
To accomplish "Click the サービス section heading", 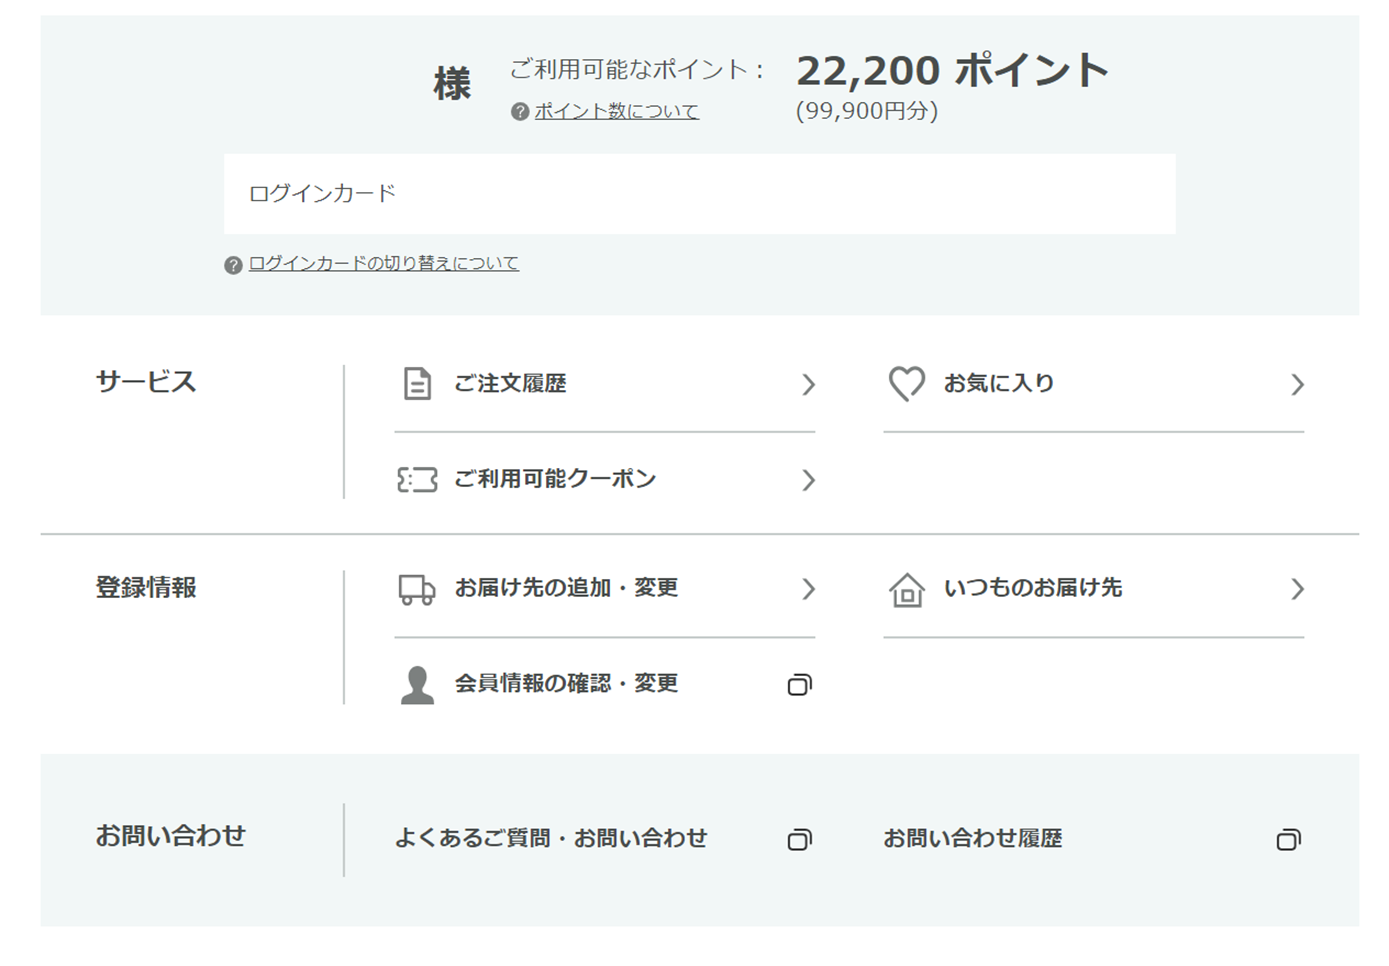I will [x=146, y=382].
